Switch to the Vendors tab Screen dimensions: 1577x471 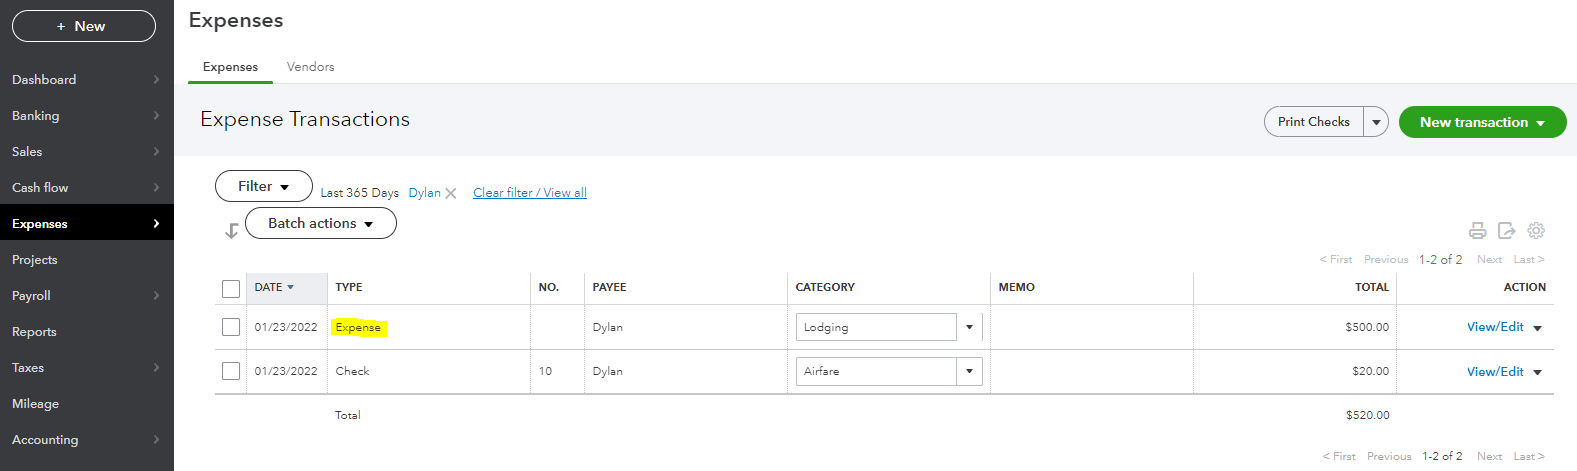coord(310,67)
